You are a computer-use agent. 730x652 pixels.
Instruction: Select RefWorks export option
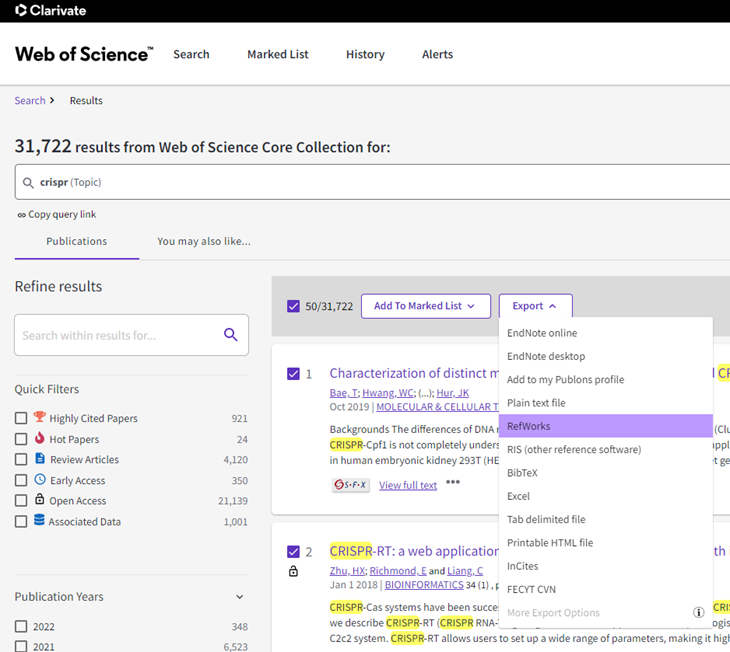pyautogui.click(x=606, y=426)
